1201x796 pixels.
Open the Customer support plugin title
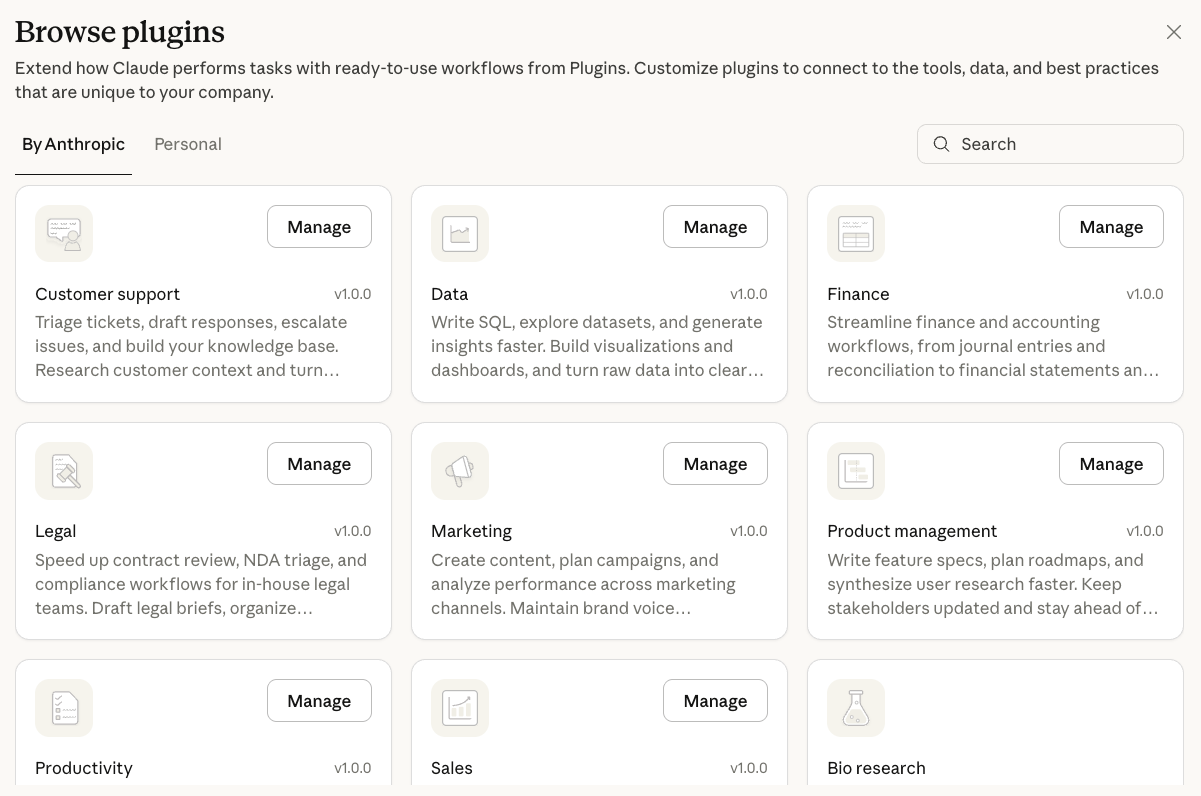107,294
